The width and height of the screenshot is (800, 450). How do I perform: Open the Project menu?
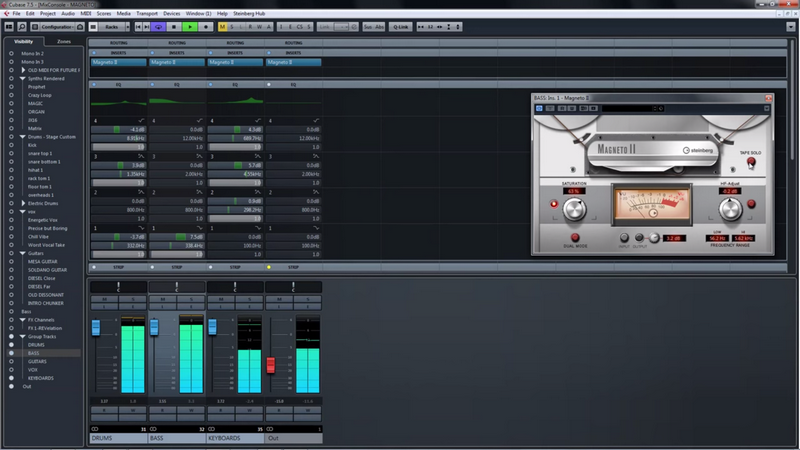click(x=47, y=13)
